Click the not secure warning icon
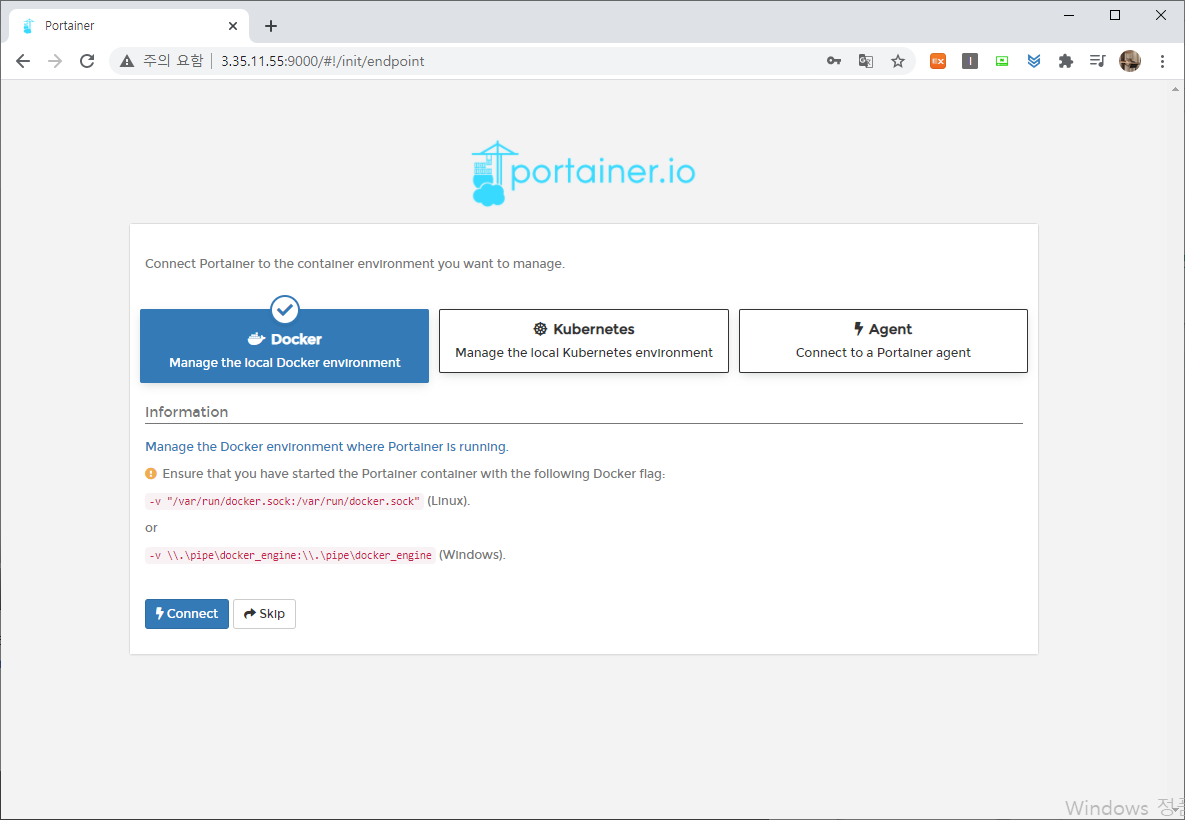 [x=127, y=61]
